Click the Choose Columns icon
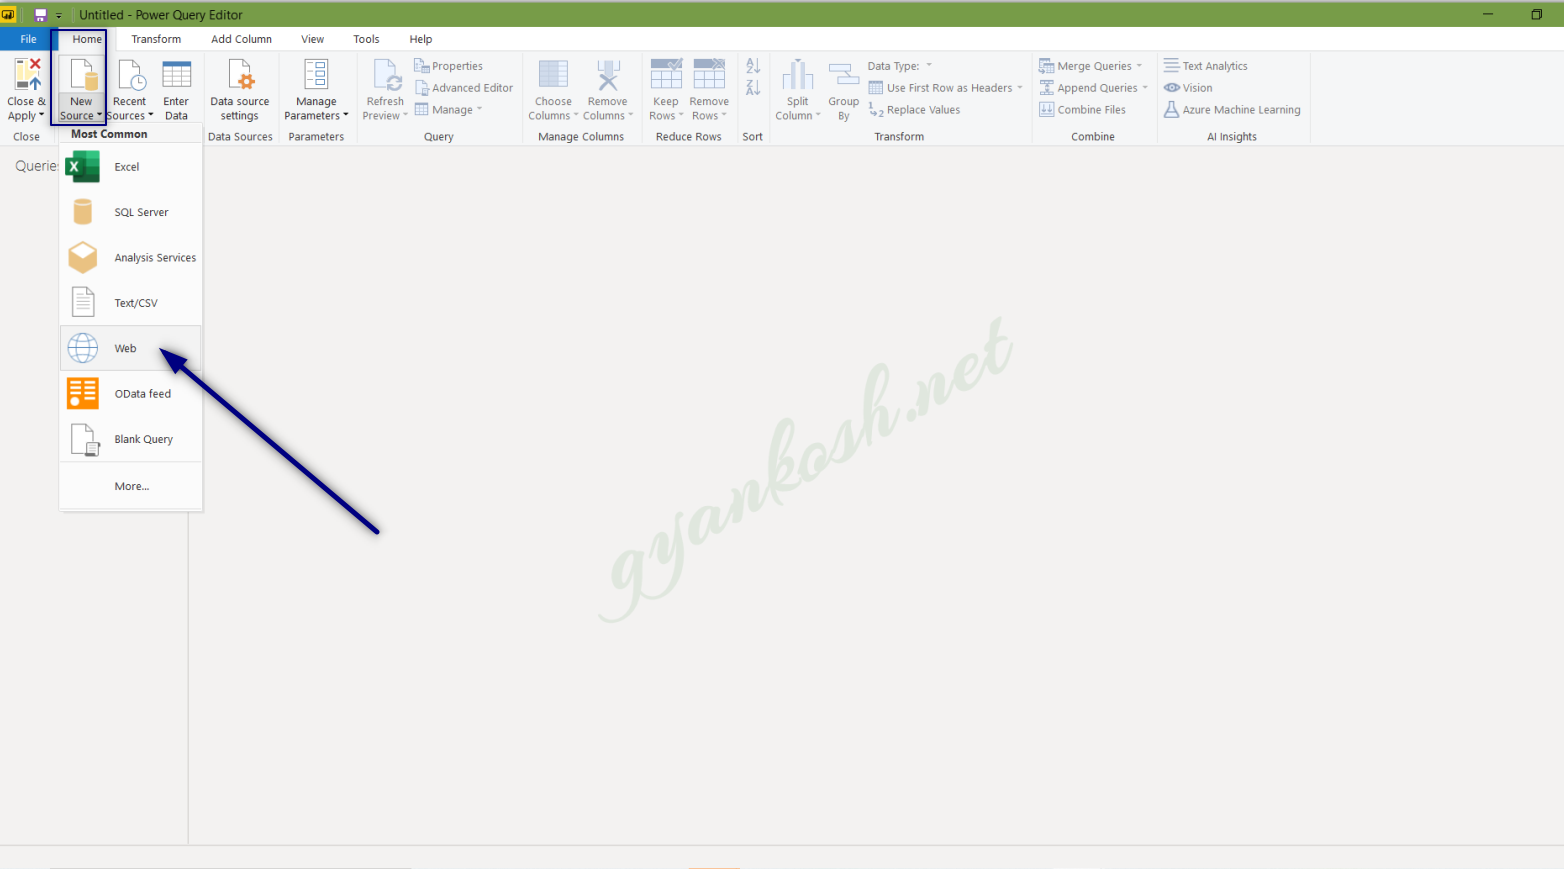This screenshot has height=869, width=1564. point(553,75)
